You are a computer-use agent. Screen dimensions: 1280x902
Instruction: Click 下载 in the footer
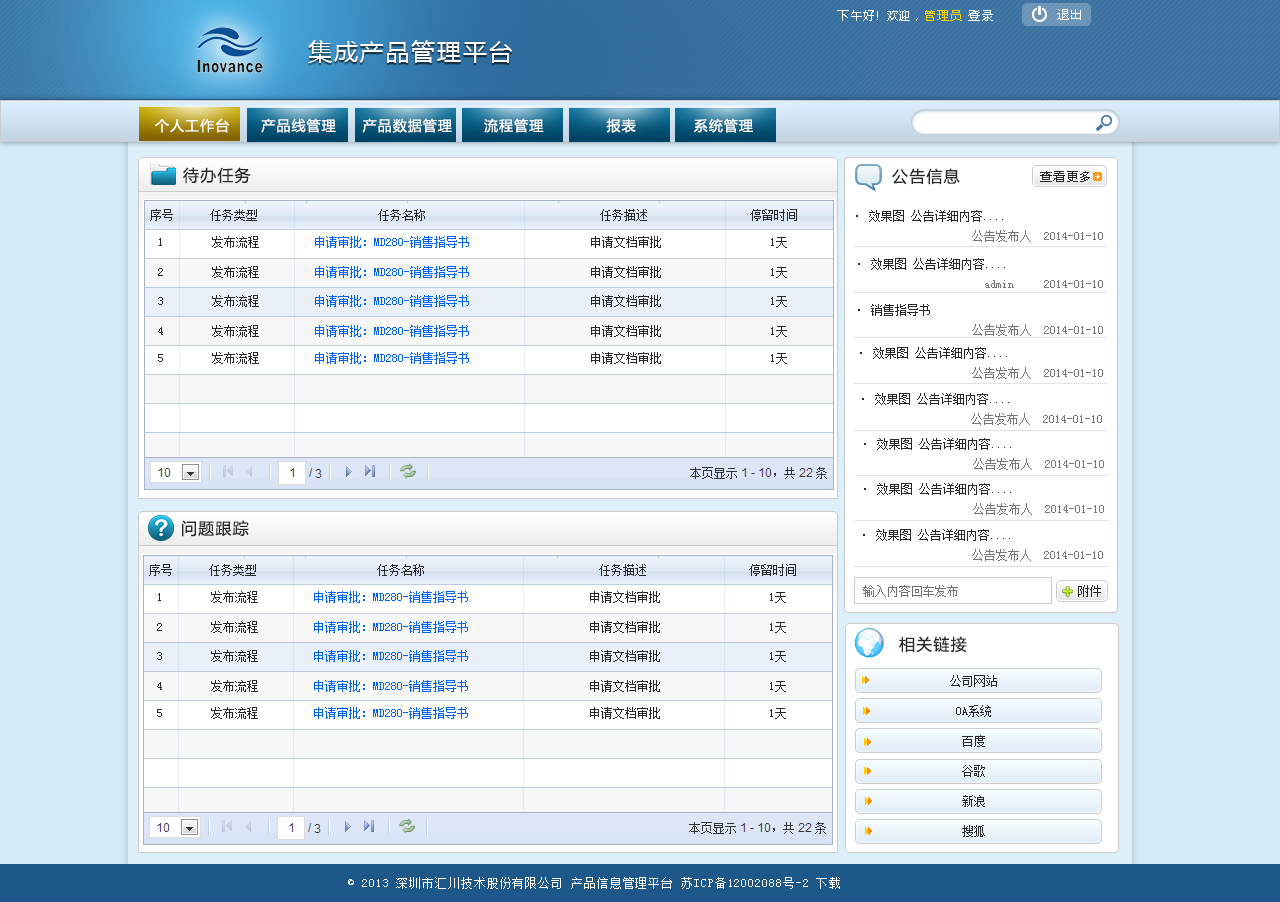(x=828, y=884)
